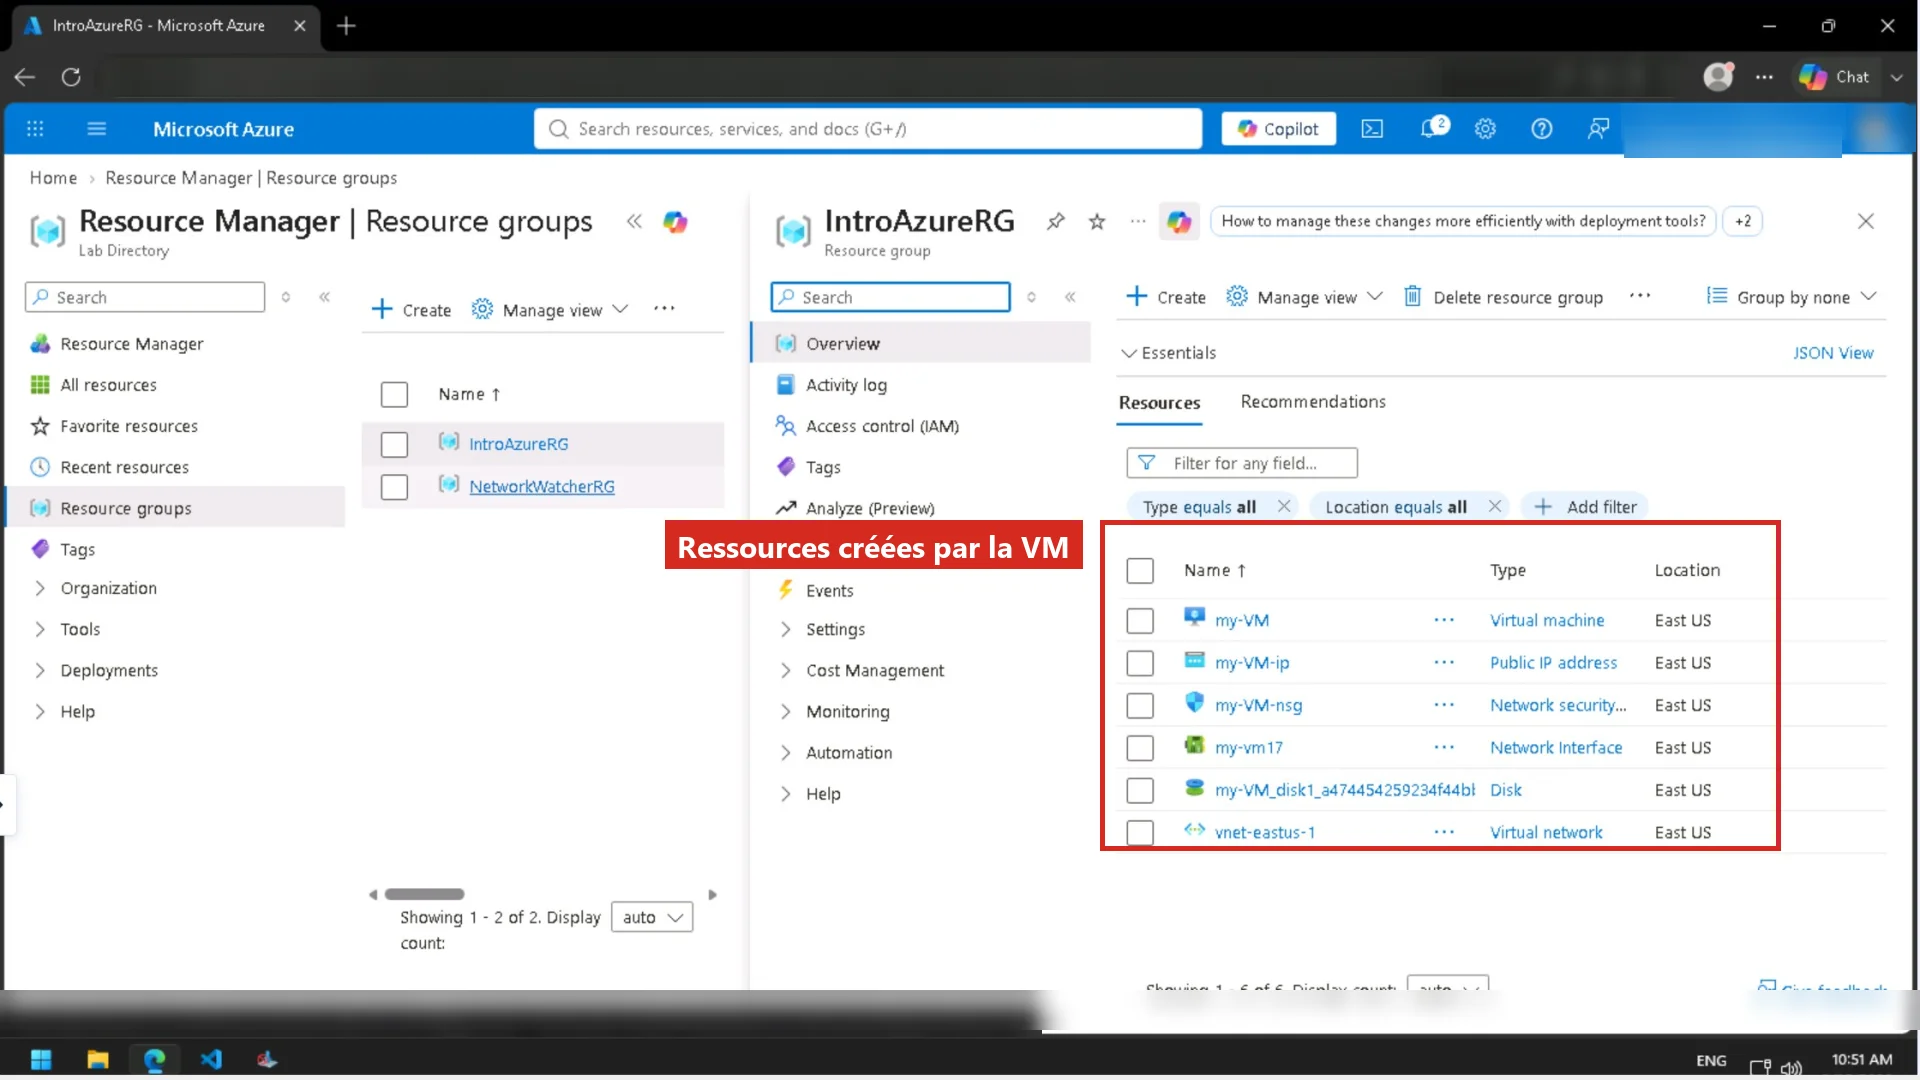Open portal settings gear

pyautogui.click(x=1485, y=129)
